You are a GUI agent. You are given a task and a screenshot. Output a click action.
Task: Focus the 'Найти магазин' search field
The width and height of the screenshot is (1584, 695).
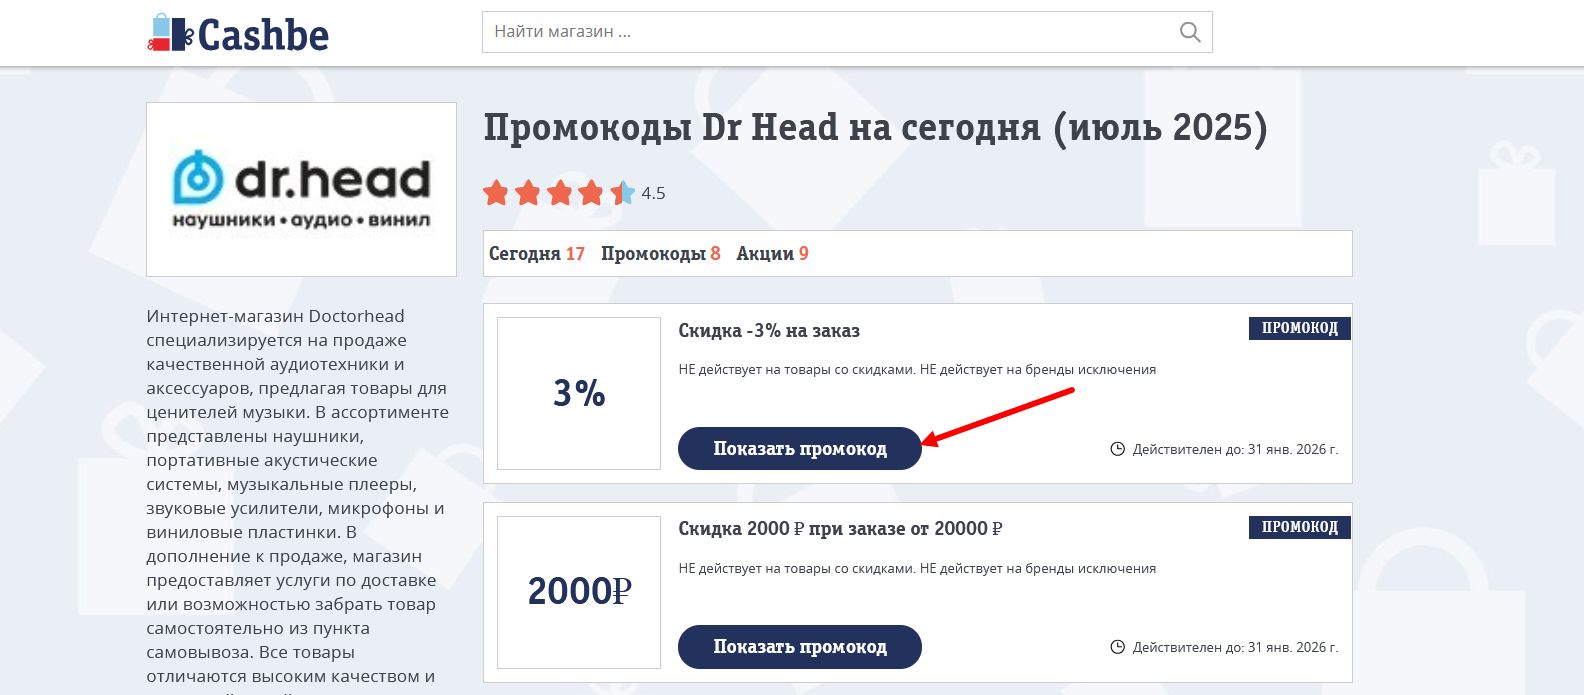click(x=847, y=32)
